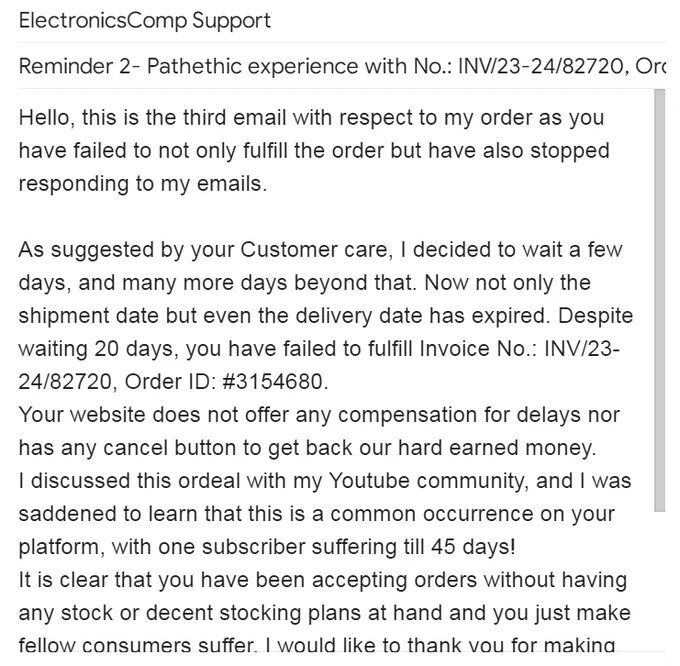This screenshot has width=680, height=666.
Task: Click the word "compensation" in the body
Action: [407, 415]
